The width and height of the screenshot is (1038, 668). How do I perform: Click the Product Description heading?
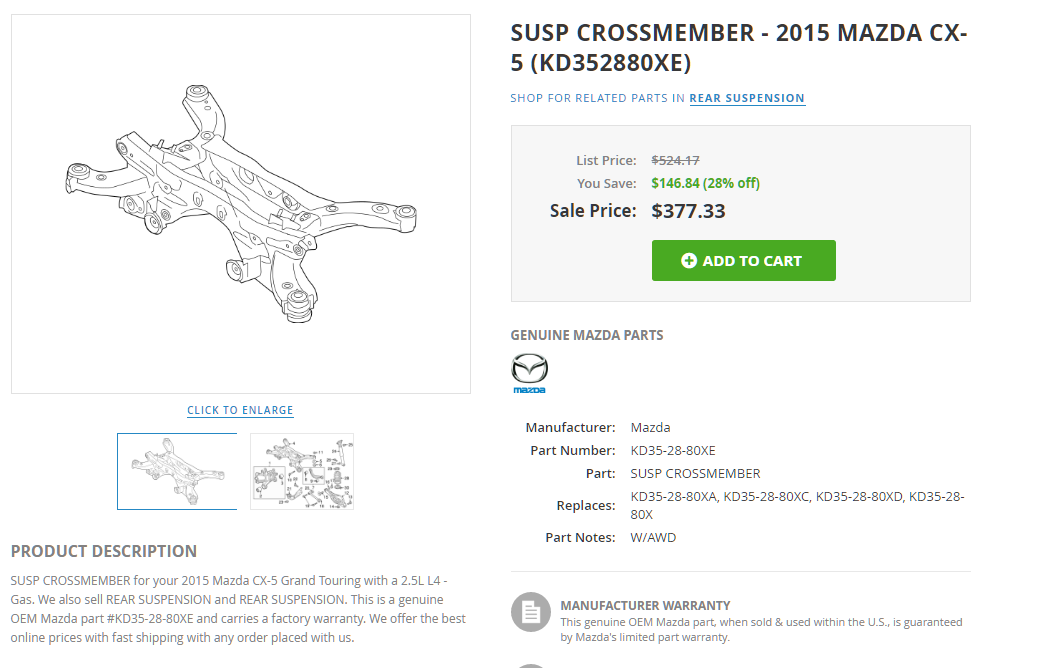pyautogui.click(x=104, y=551)
